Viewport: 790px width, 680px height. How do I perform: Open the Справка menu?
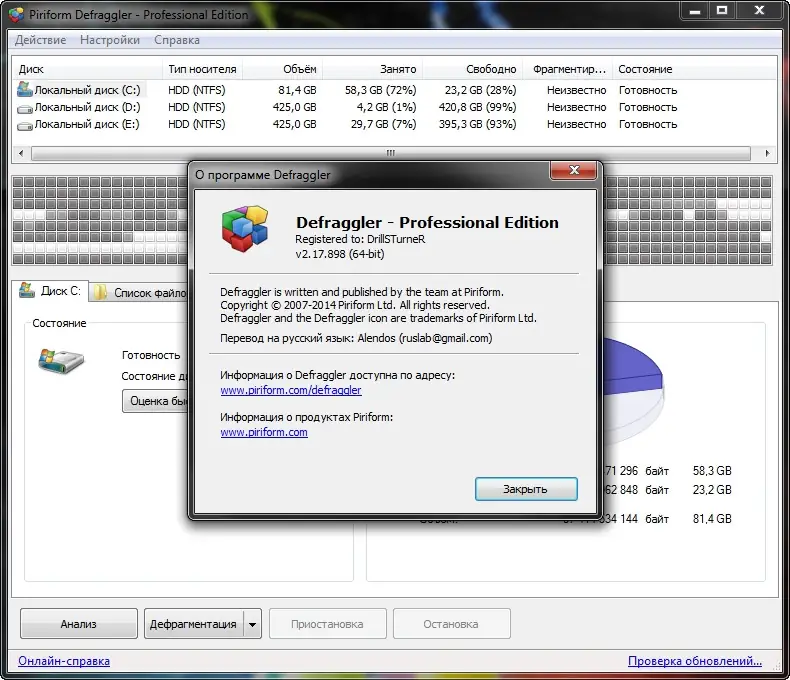click(x=177, y=40)
